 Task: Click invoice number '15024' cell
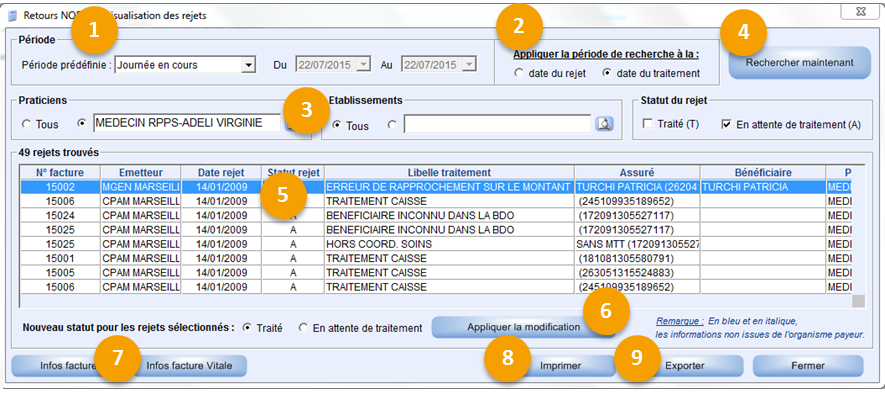point(60,215)
